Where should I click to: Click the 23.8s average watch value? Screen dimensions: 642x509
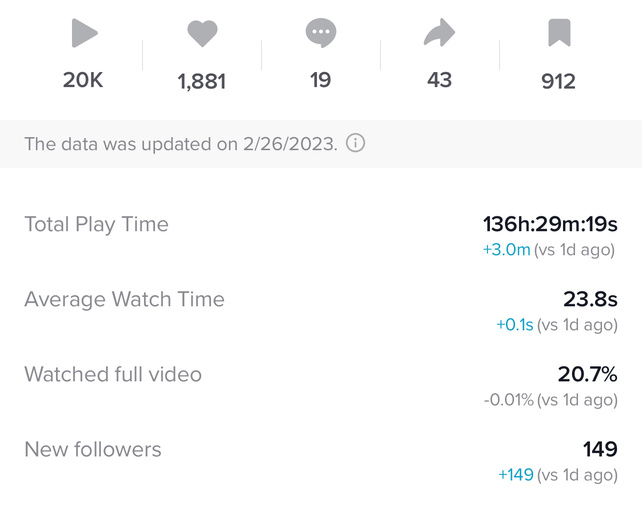click(590, 299)
